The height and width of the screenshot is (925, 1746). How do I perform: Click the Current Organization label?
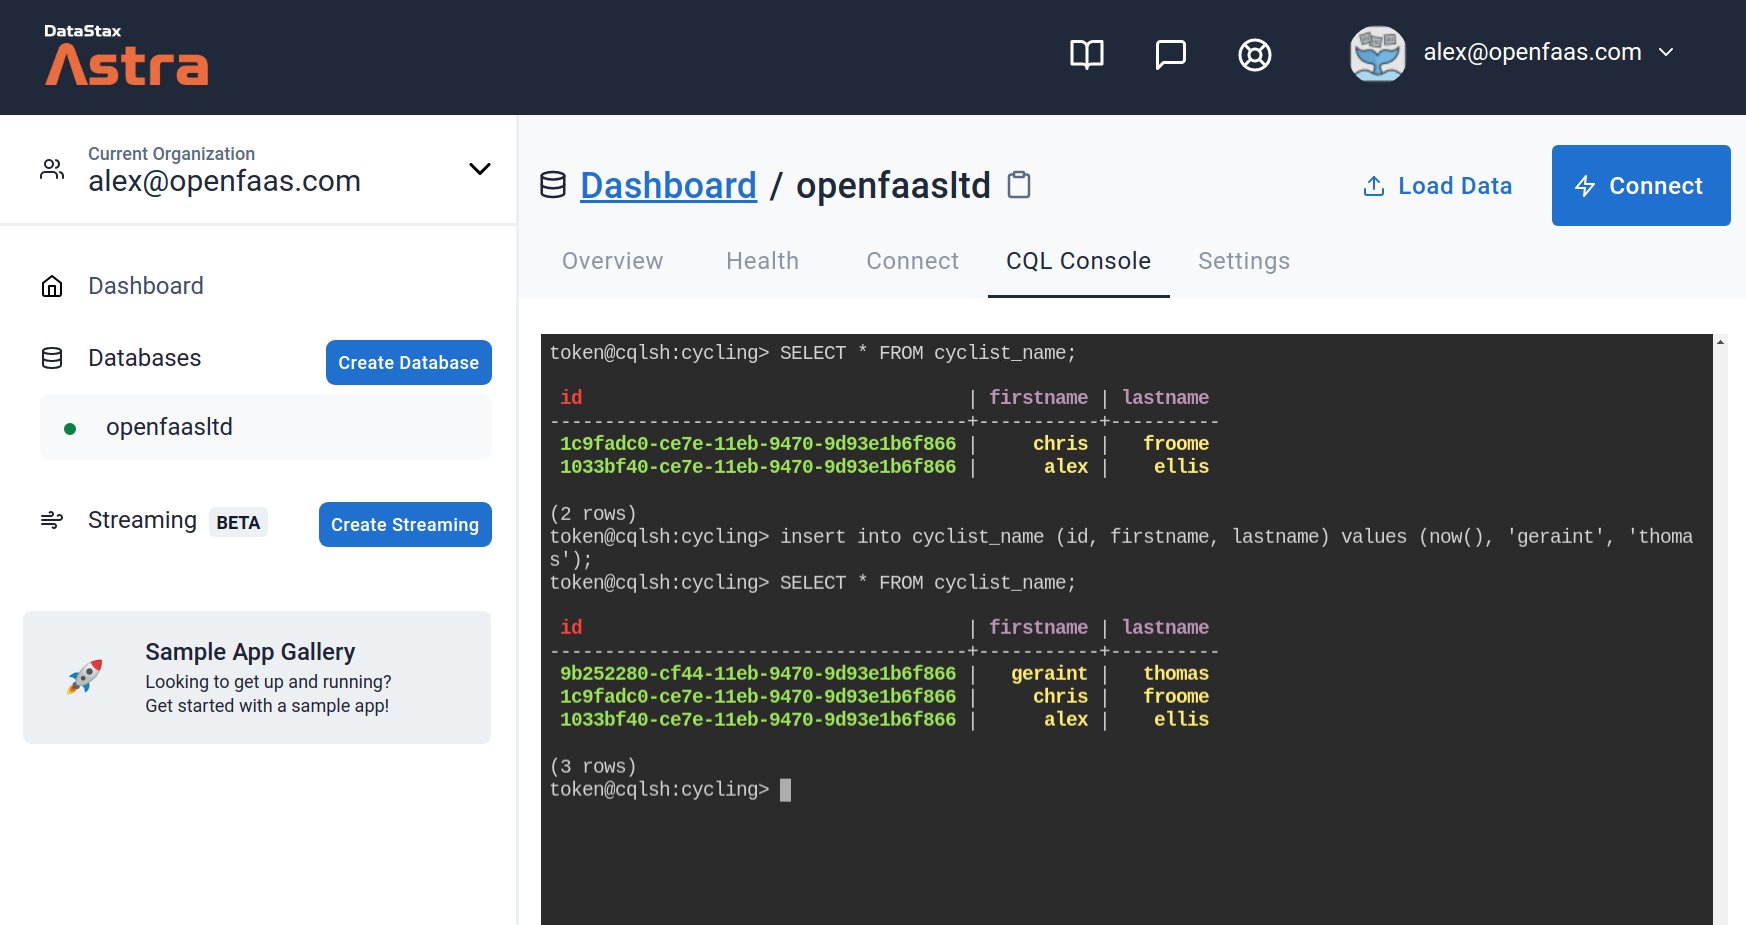tap(171, 153)
